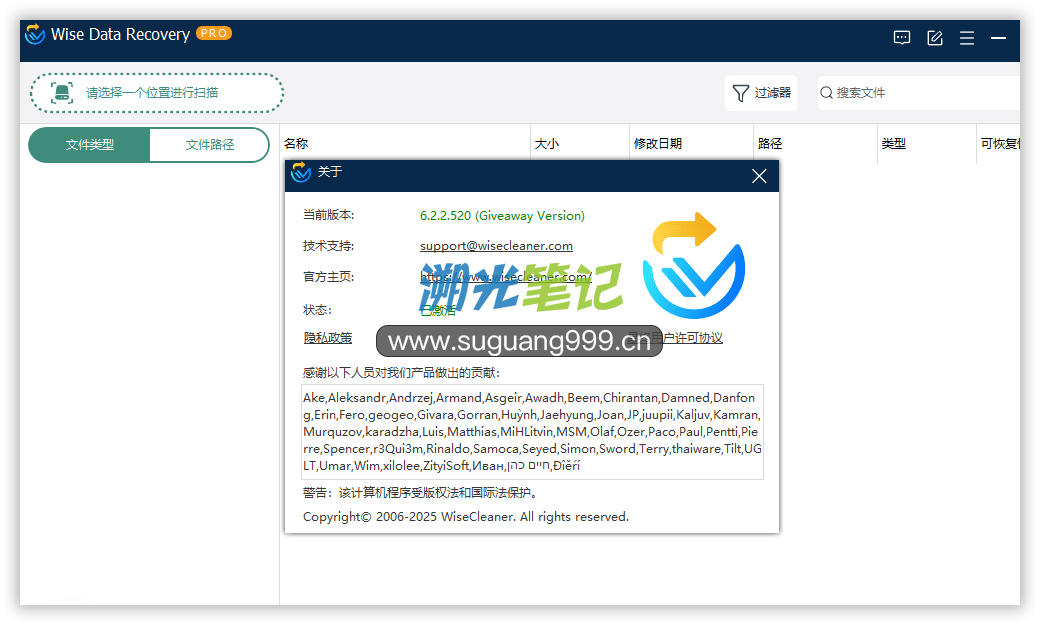
Task: Click the support@wisecleaner.com email link
Action: click(x=496, y=246)
